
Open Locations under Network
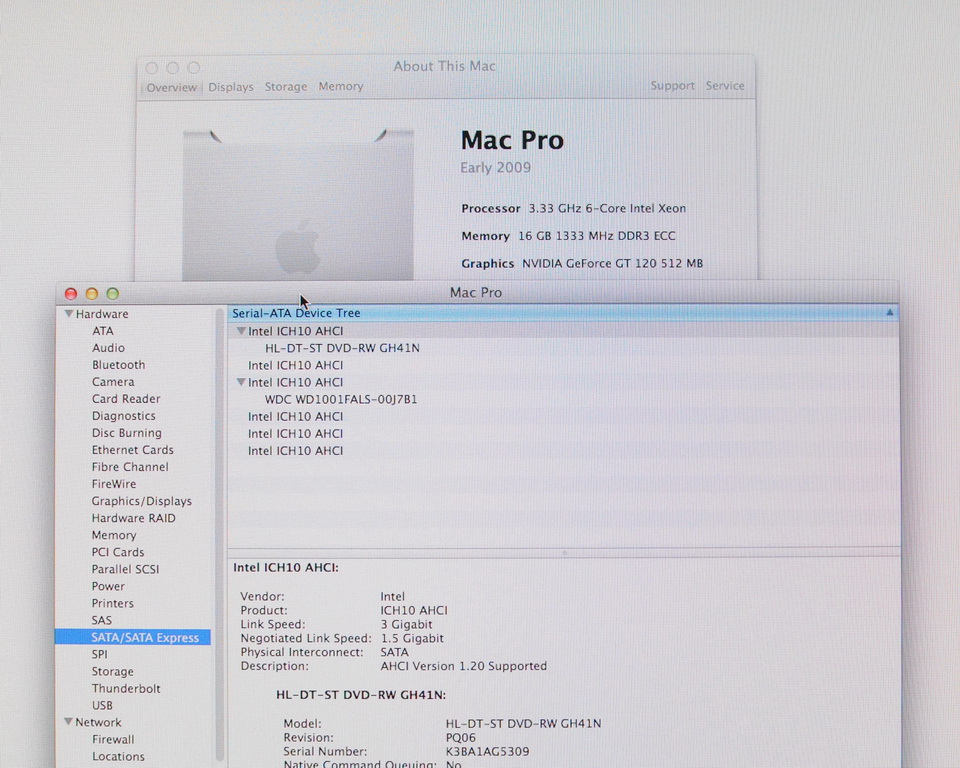tap(118, 756)
